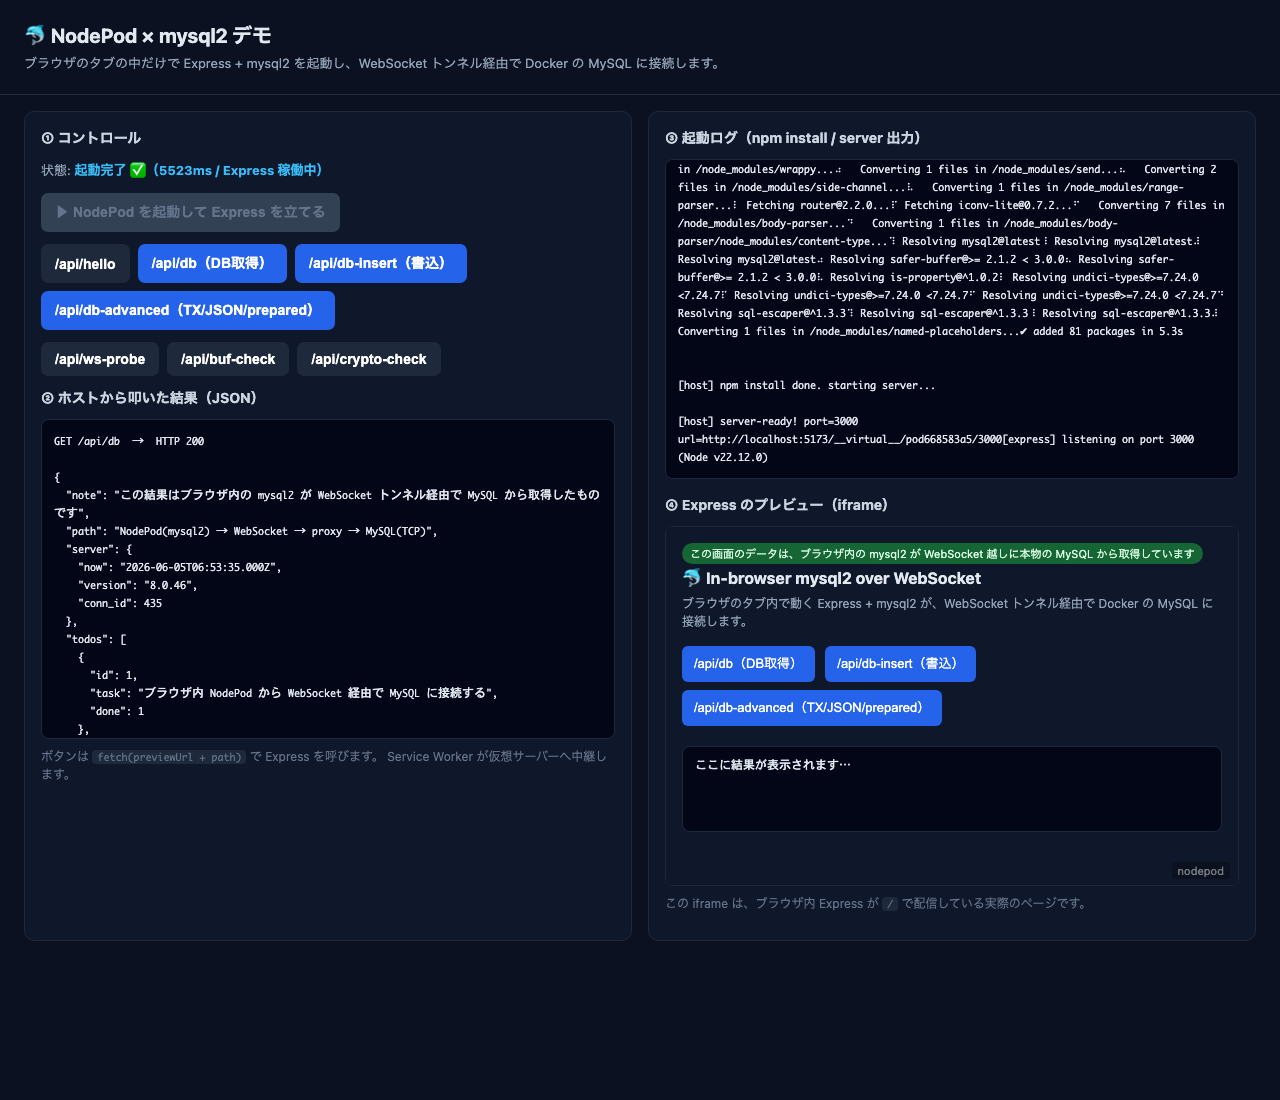1280x1100 pixels.
Task: Click the "task" JSON line in todos
Action: click(x=294, y=693)
